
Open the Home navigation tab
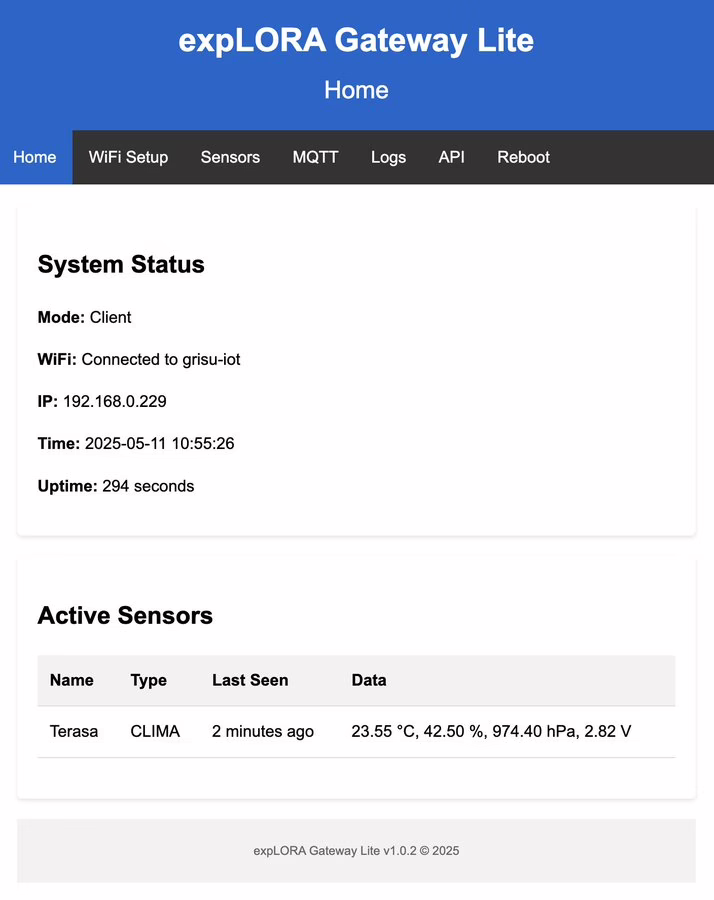(x=35, y=157)
